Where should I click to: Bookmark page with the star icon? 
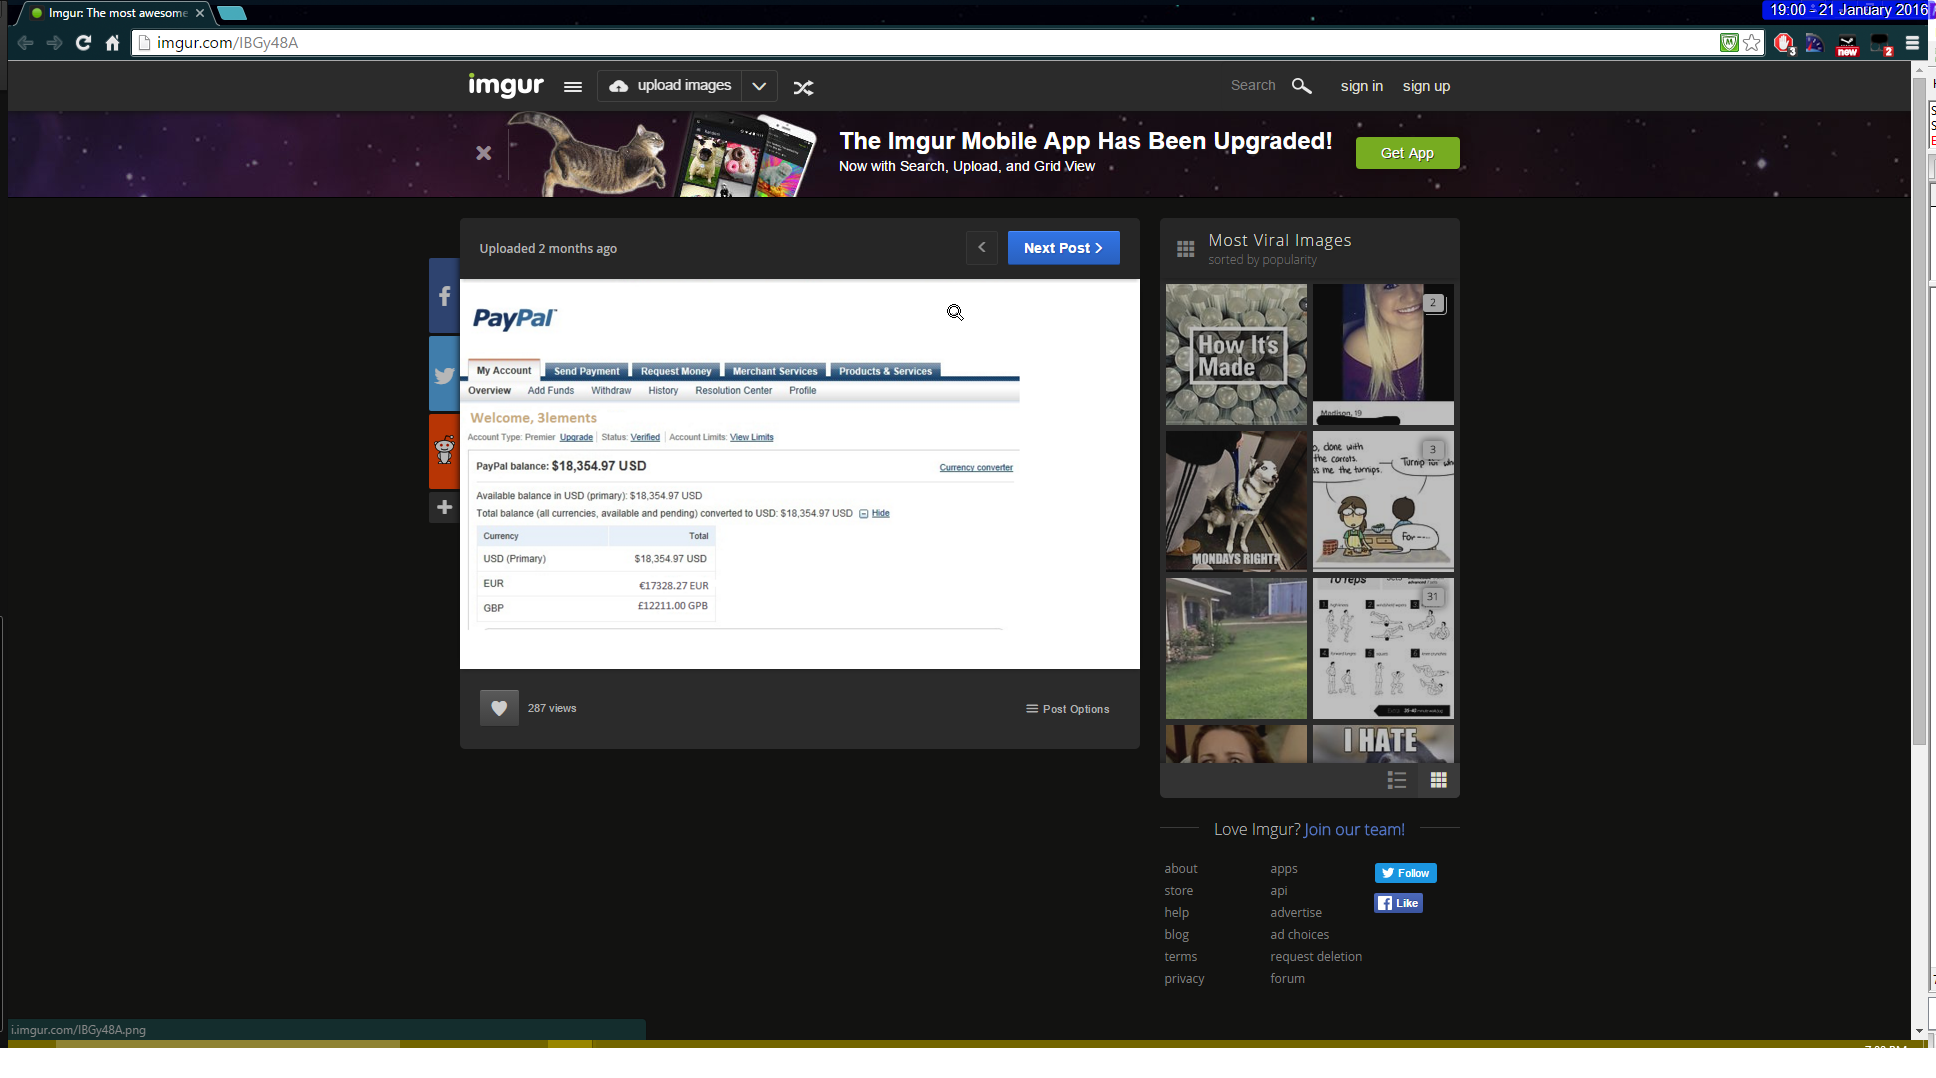click(1752, 43)
